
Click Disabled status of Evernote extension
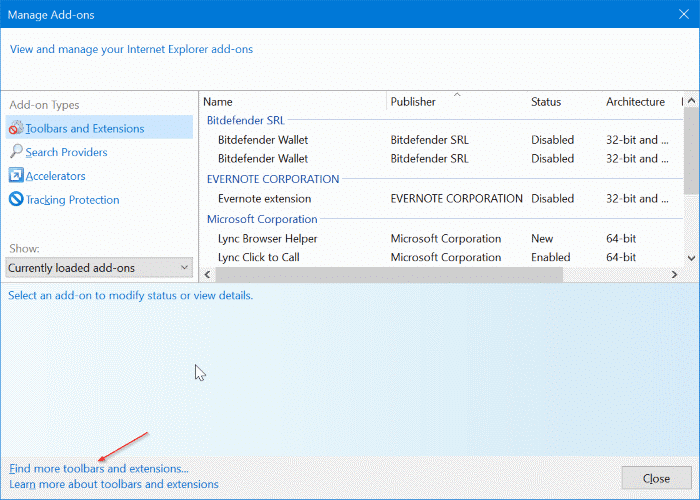click(552, 199)
